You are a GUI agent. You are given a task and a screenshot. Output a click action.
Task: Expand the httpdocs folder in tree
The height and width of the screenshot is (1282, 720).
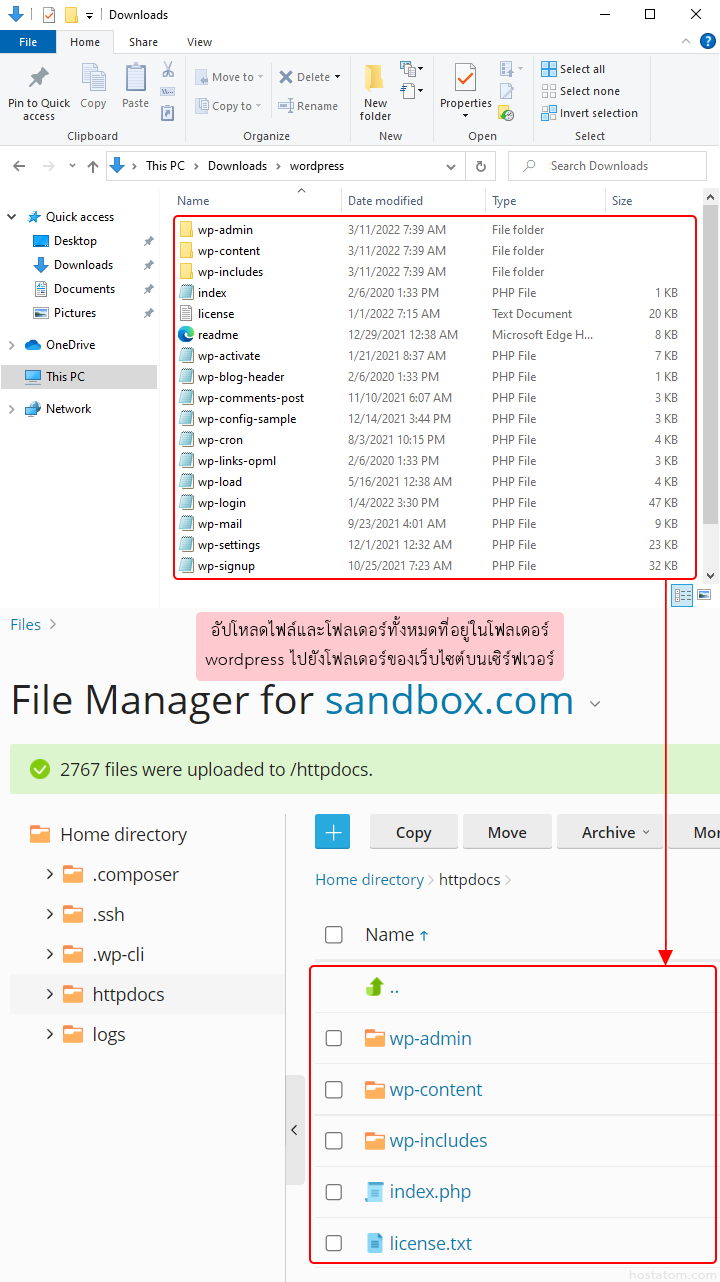click(x=49, y=994)
